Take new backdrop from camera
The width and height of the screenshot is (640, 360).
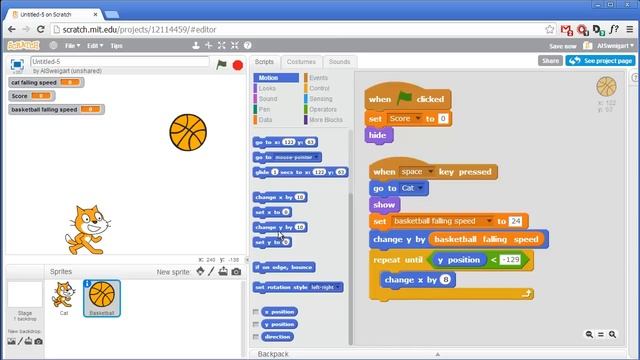(38, 341)
